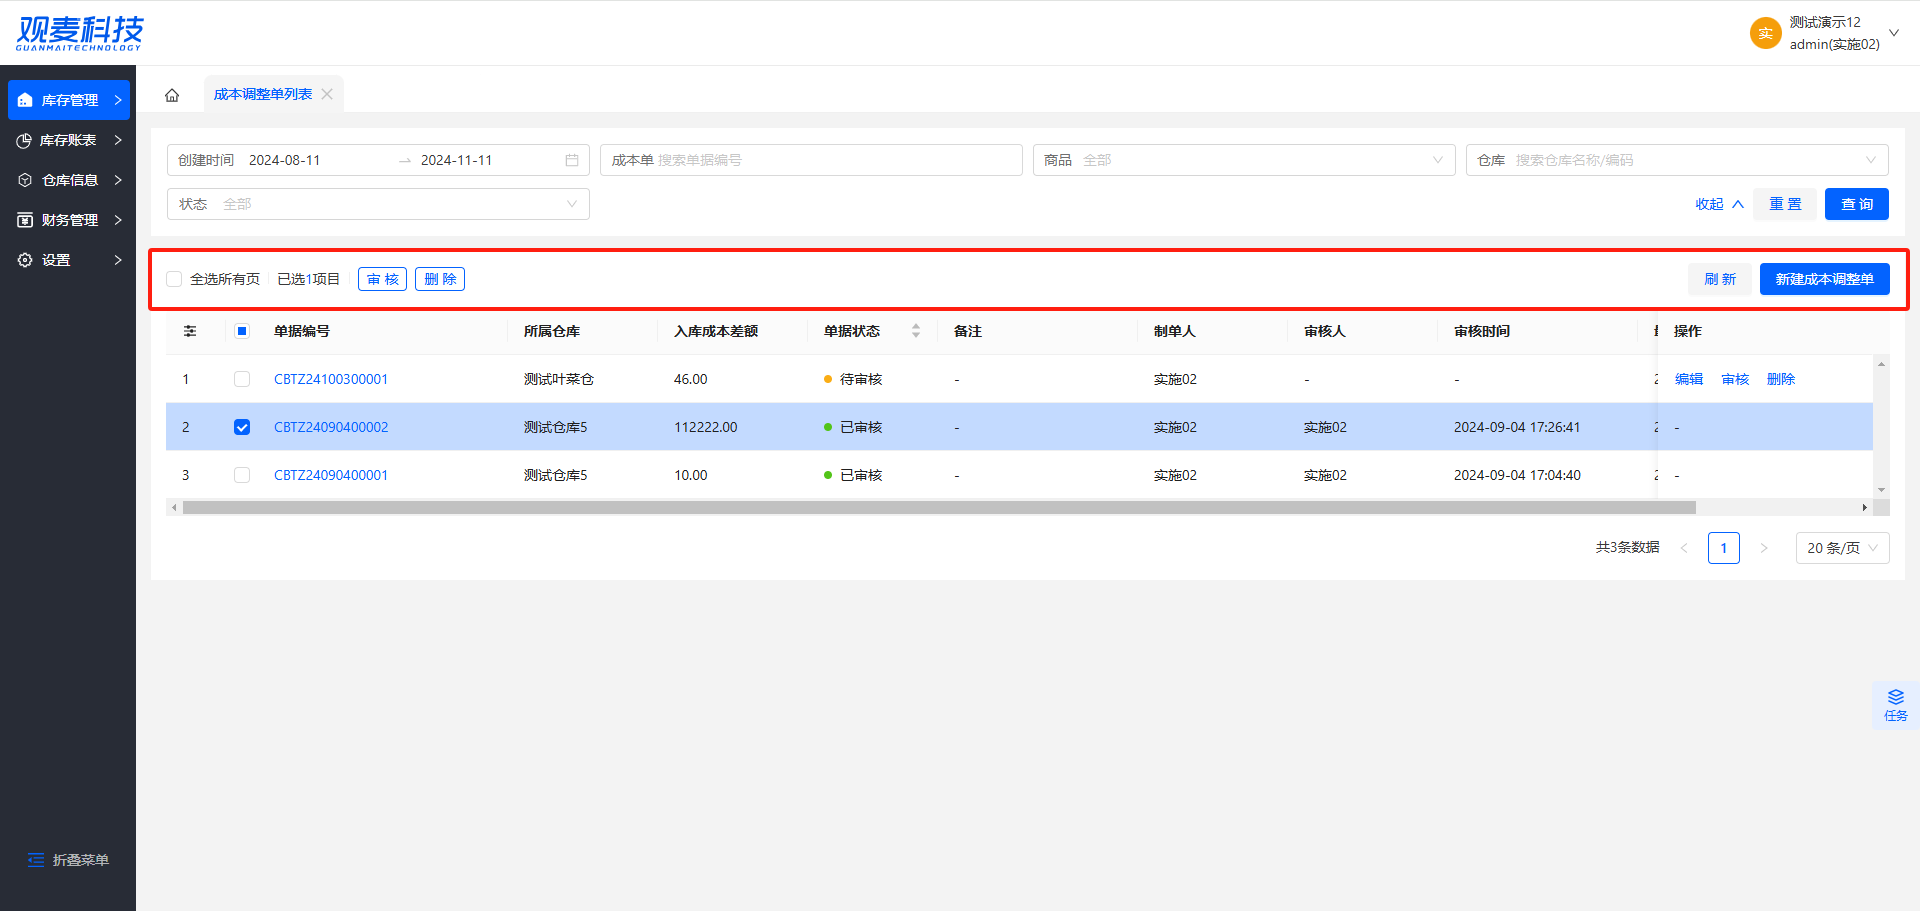Viewport: 1920px width, 911px height.
Task: Open the 商品 dropdown
Action: coord(1244,160)
